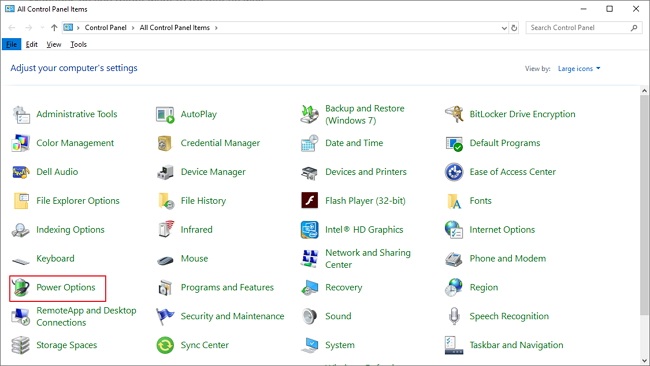Open the Device Manager icon
The width and height of the screenshot is (650, 366).
coord(165,172)
